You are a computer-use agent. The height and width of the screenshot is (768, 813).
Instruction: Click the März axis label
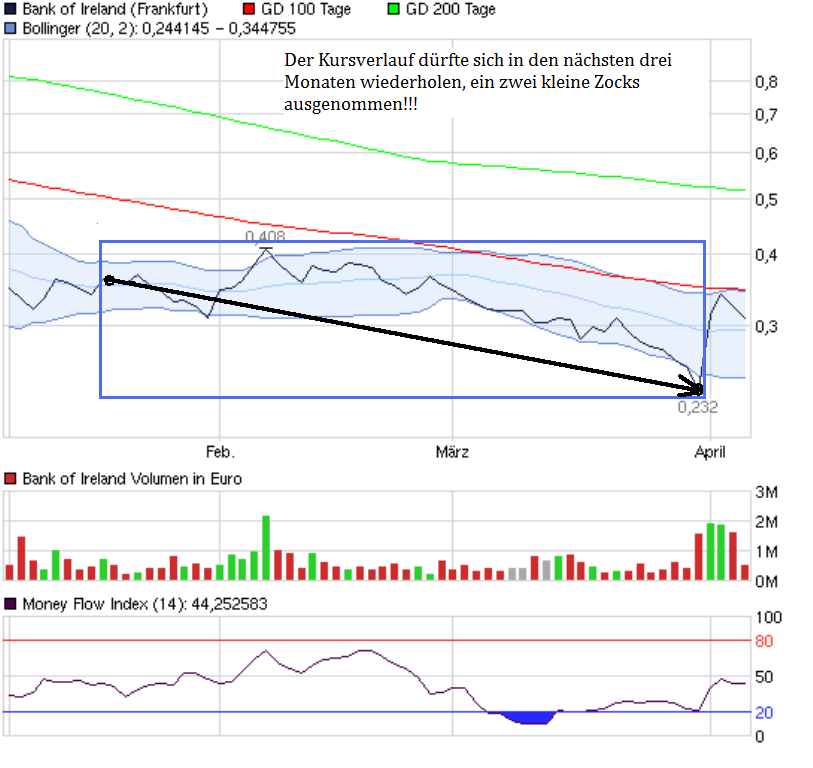[x=452, y=452]
